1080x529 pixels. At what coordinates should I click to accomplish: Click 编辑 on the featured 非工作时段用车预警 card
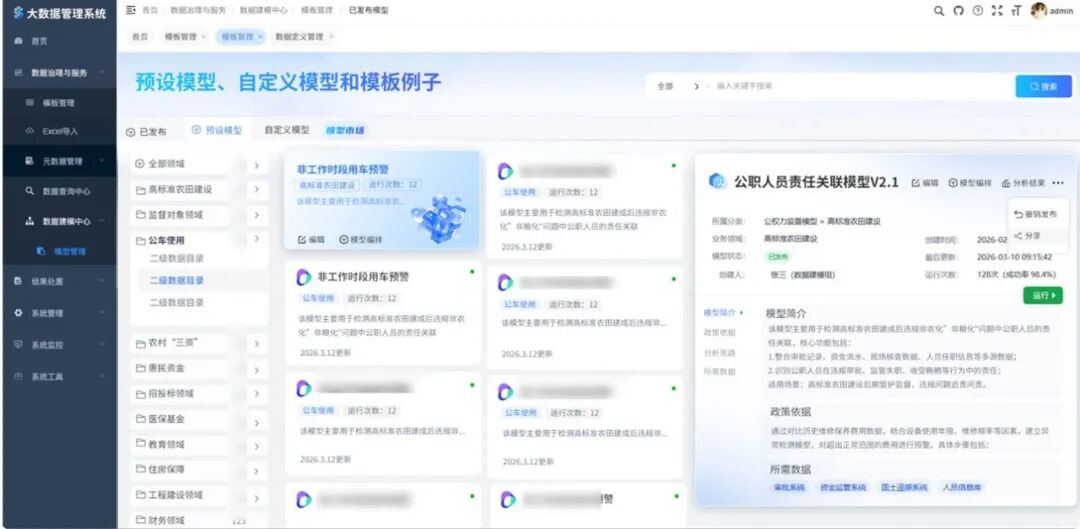(311, 240)
